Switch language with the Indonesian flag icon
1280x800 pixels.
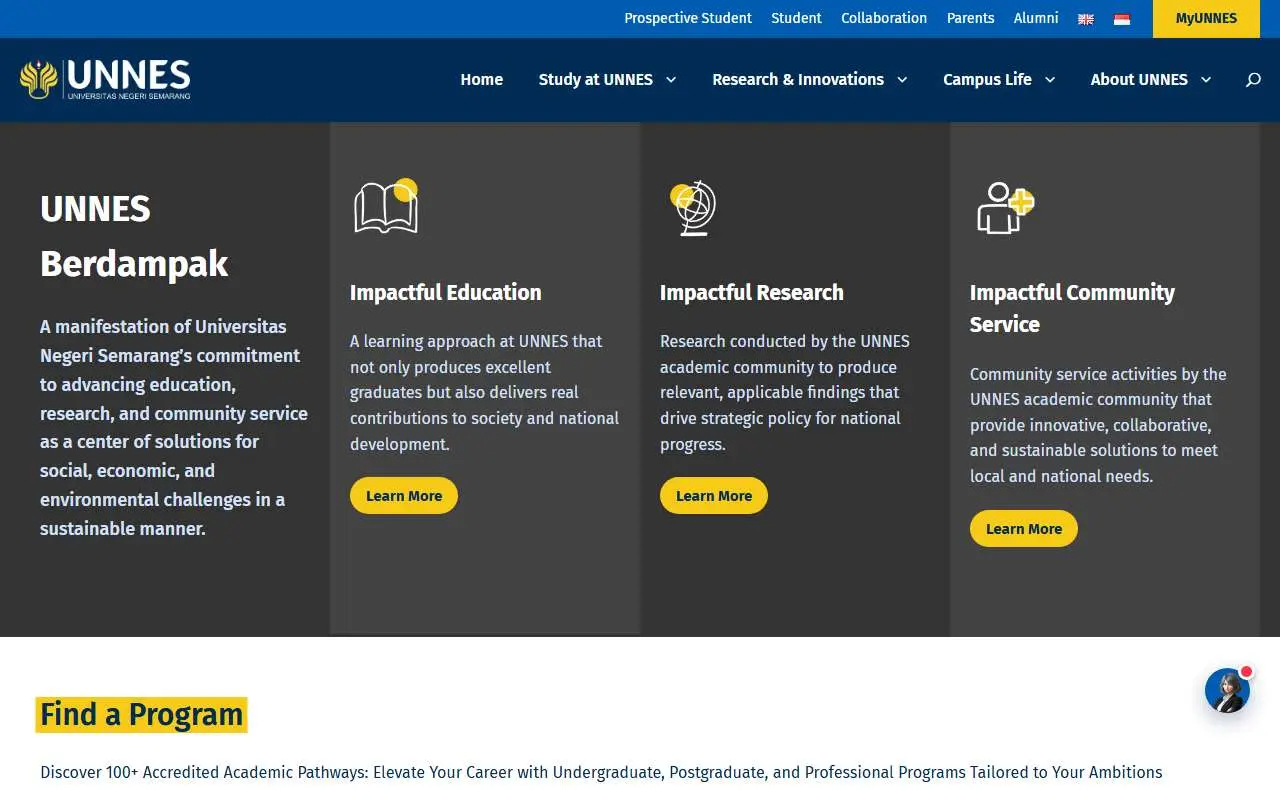pos(1122,19)
